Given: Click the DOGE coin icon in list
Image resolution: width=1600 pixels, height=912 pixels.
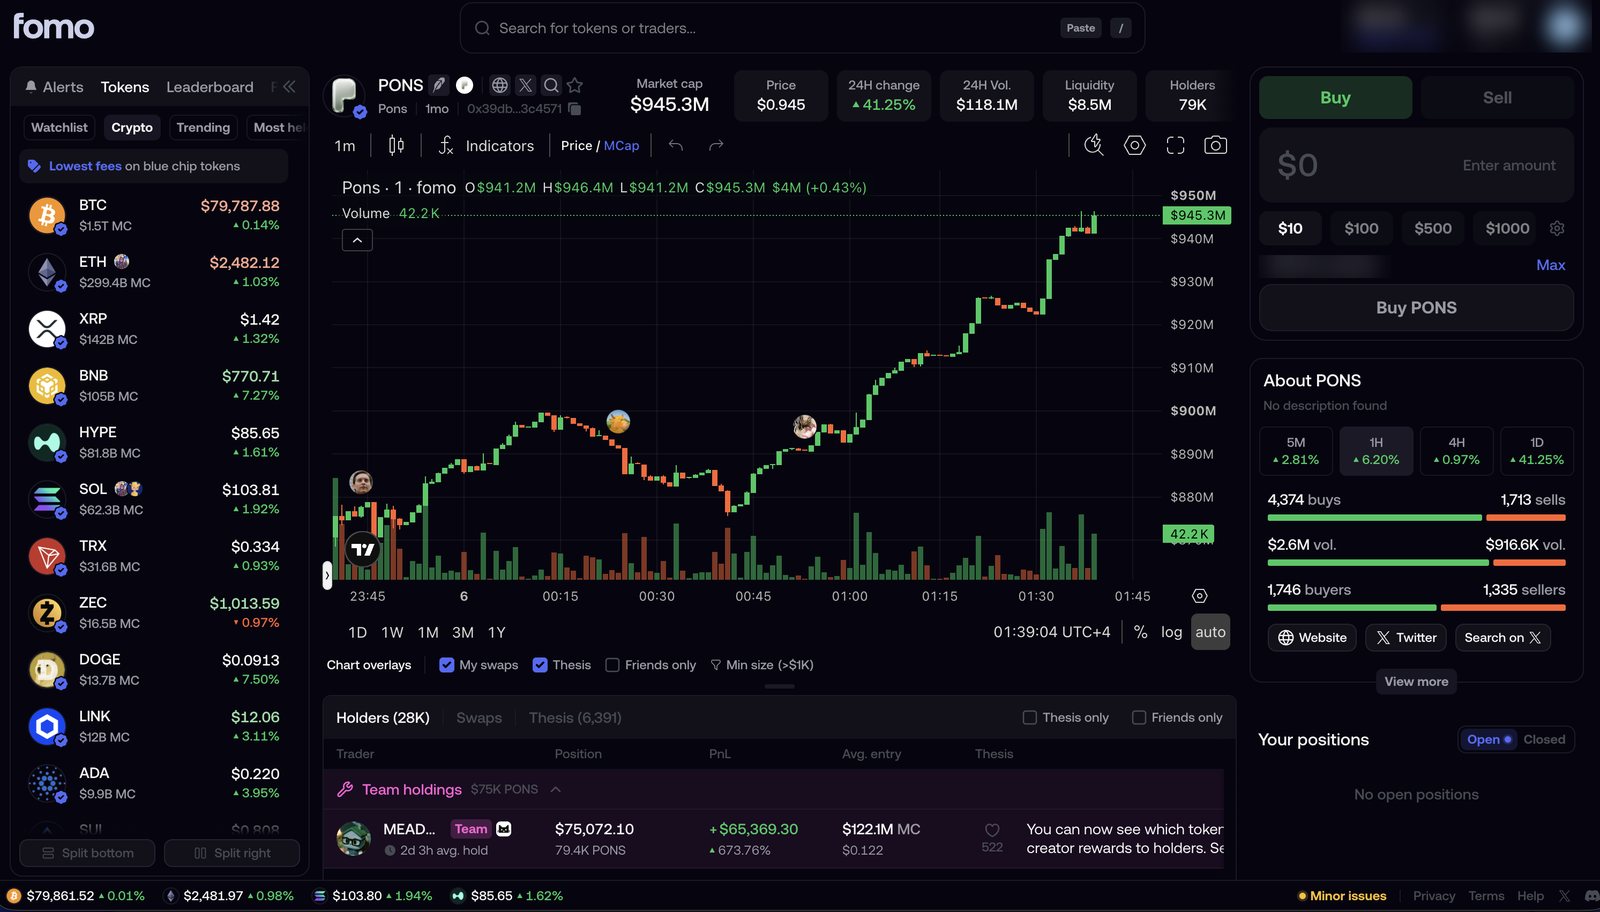Looking at the screenshot, I should (47, 669).
